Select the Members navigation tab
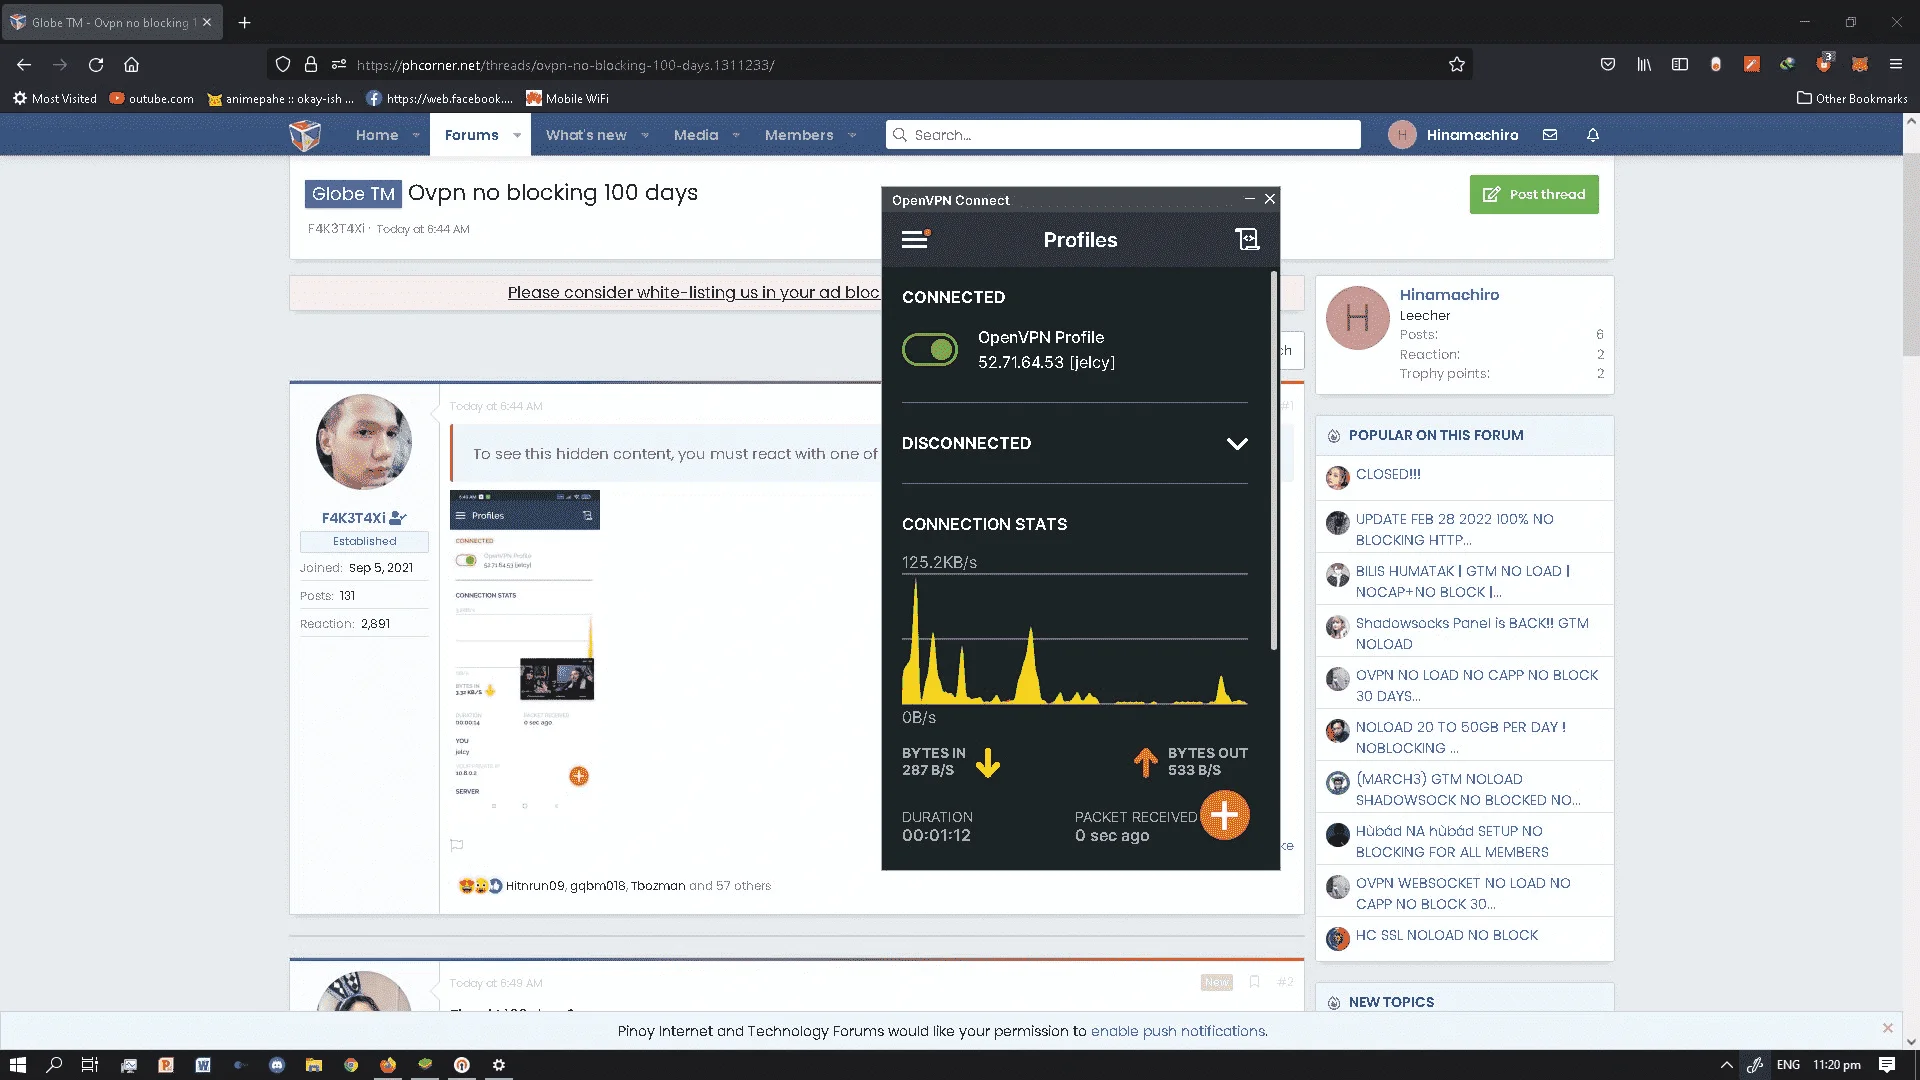 coord(799,135)
